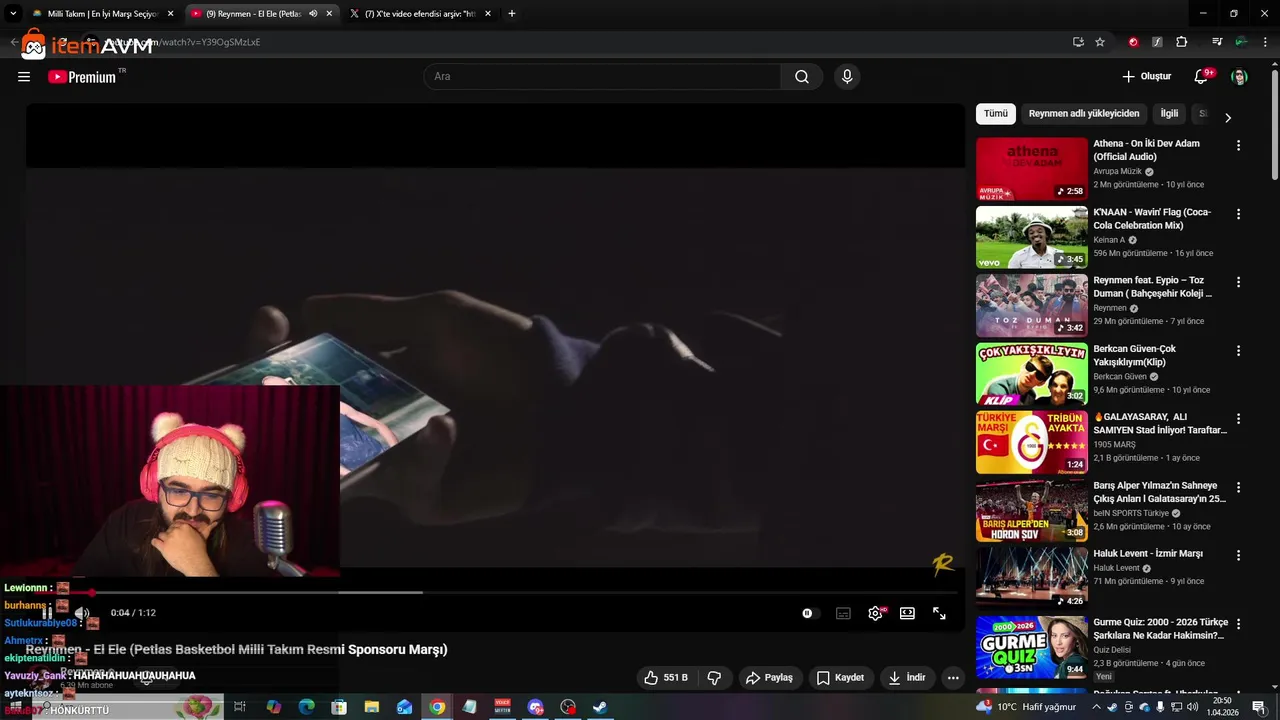The width and height of the screenshot is (1280, 720).
Task: Select the Tümü filter chip
Action: 996,114
